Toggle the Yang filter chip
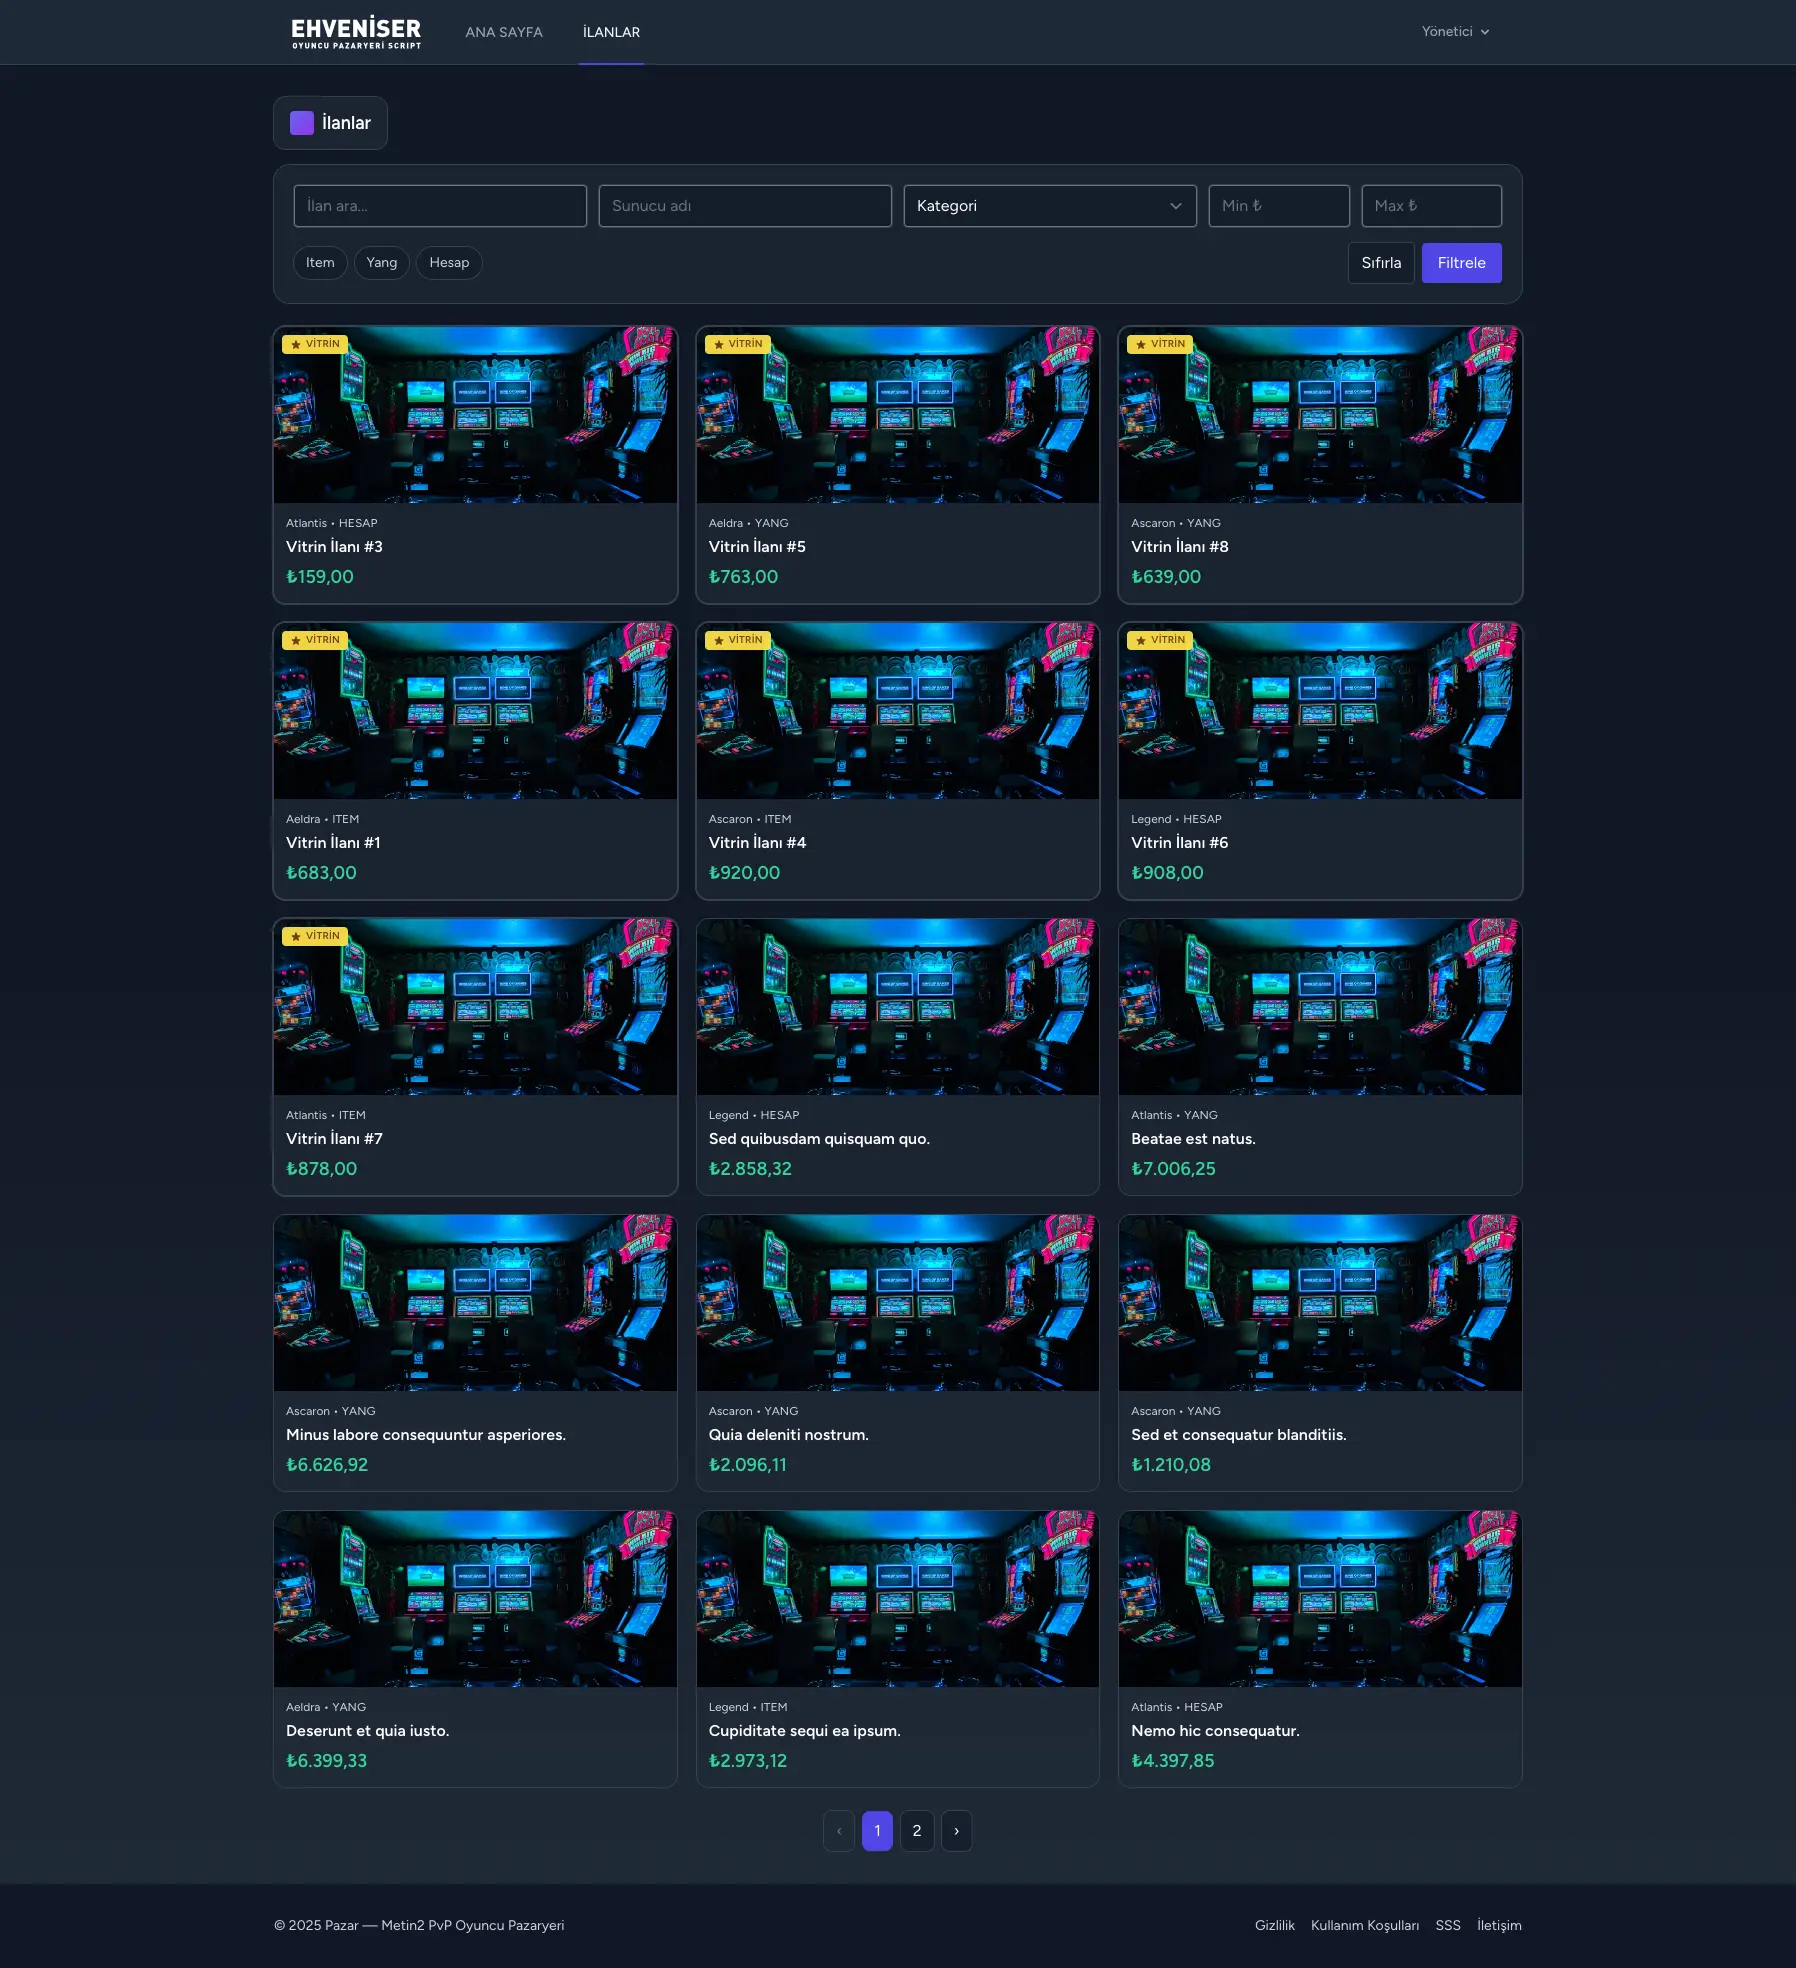The height and width of the screenshot is (1968, 1796). [381, 263]
